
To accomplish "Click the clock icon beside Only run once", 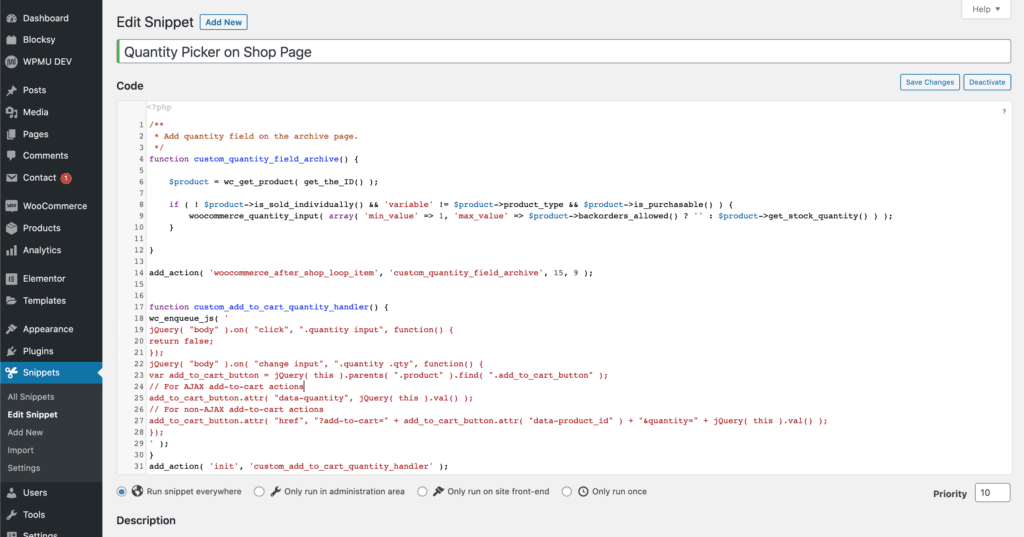I will (x=583, y=491).
